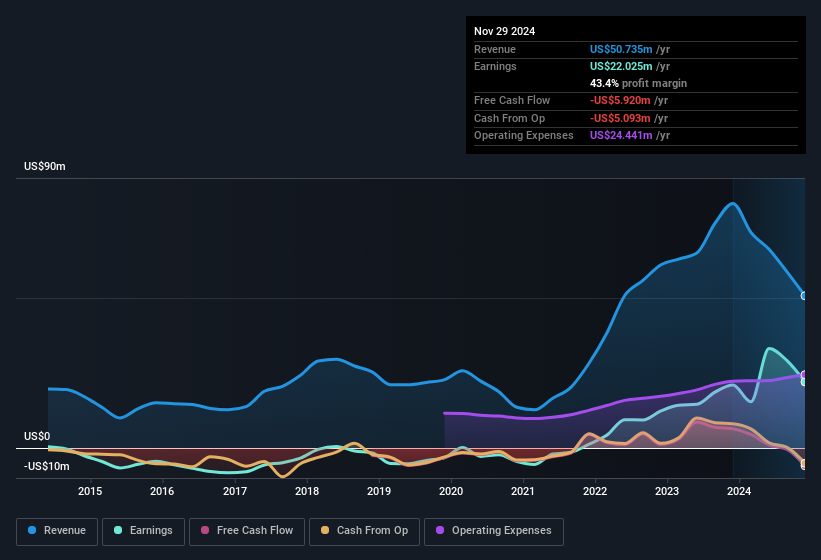821x560 pixels.
Task: Click the 2020 x-axis label
Action: 451,491
